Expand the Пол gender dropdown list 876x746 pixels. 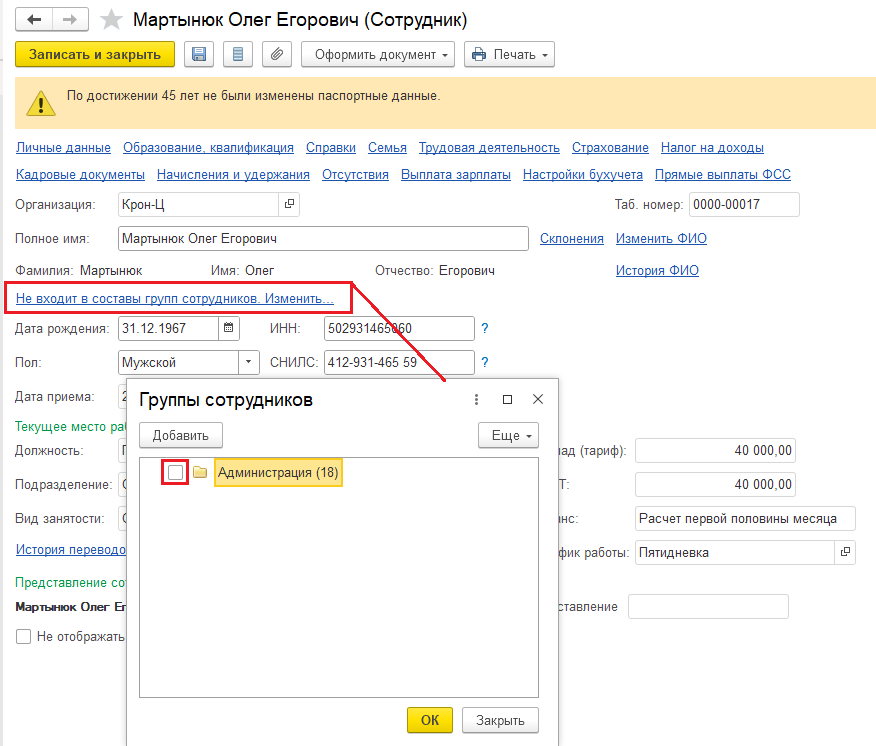pyautogui.click(x=248, y=362)
